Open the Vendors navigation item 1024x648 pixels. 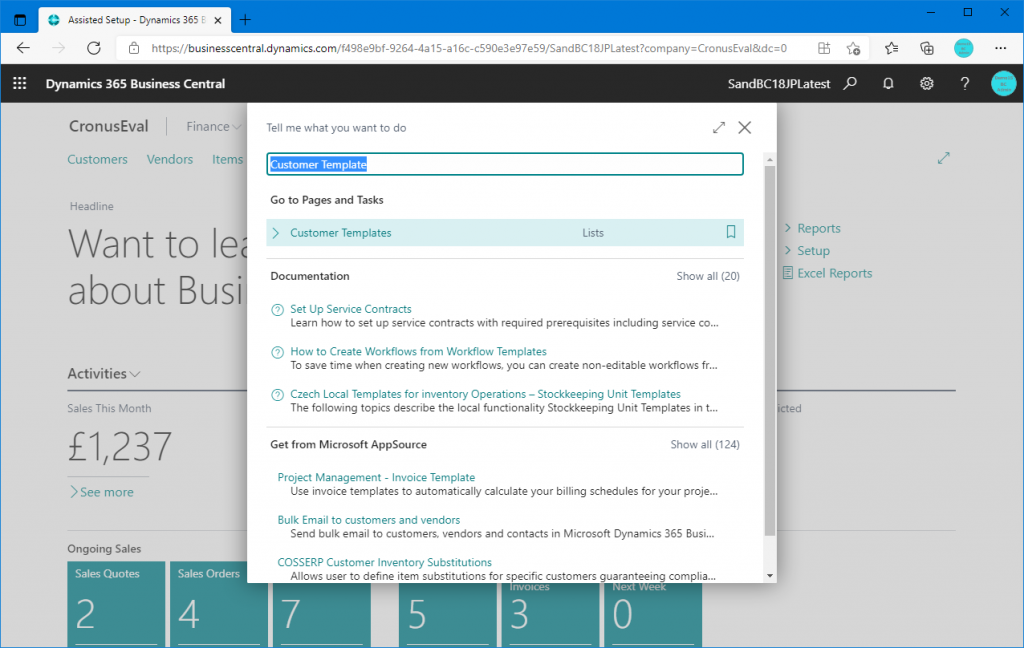[170, 159]
